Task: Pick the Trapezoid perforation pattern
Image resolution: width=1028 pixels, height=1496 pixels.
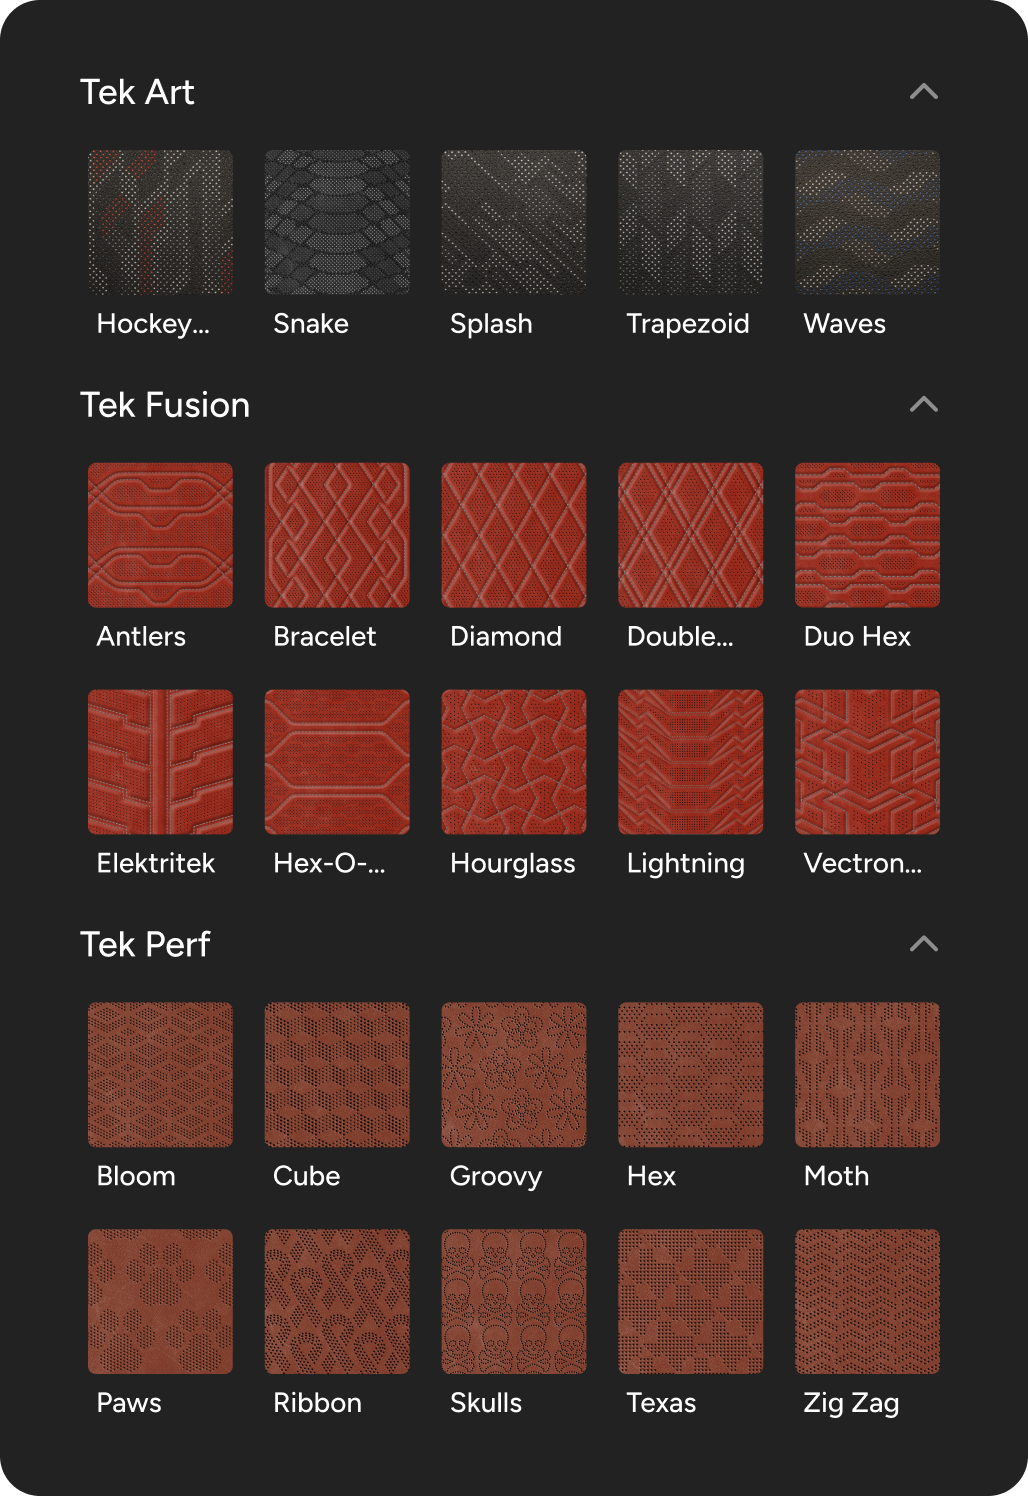Action: [690, 222]
